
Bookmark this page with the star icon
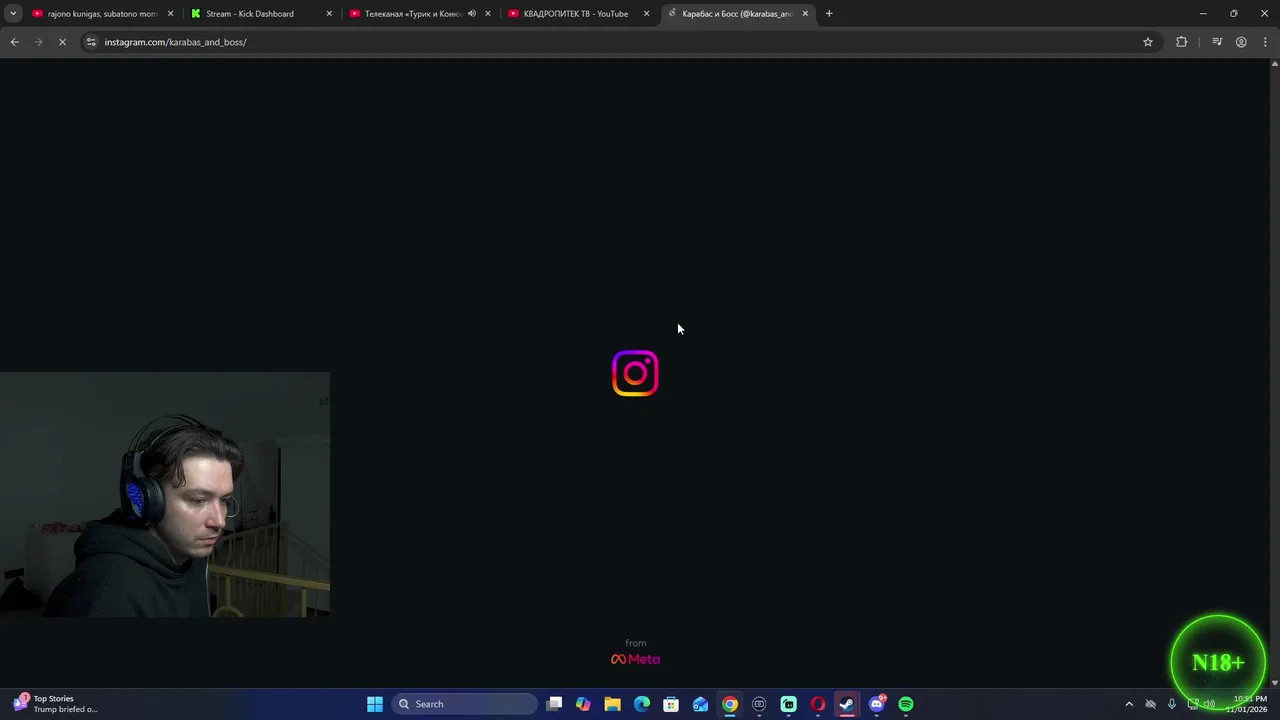tap(1148, 42)
